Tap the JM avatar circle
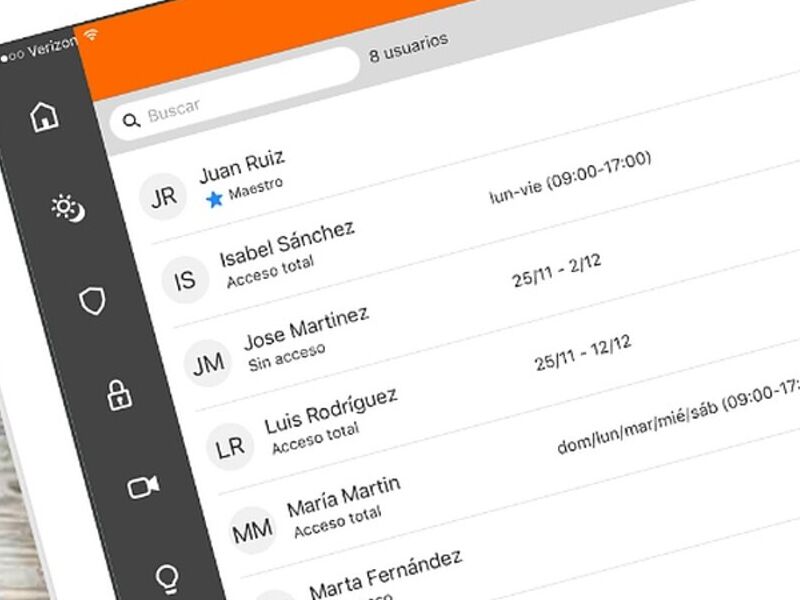 [x=208, y=363]
